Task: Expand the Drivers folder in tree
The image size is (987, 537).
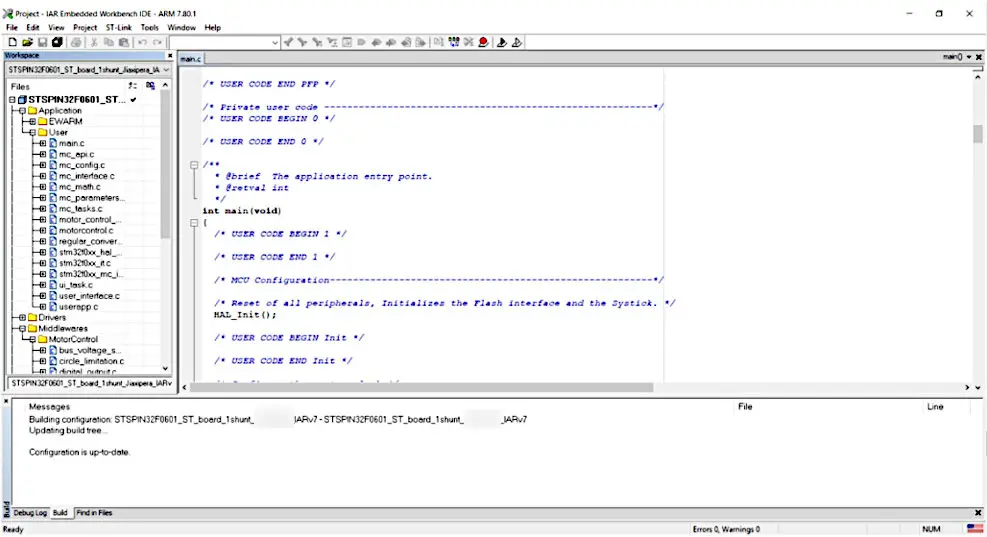Action: (20, 318)
